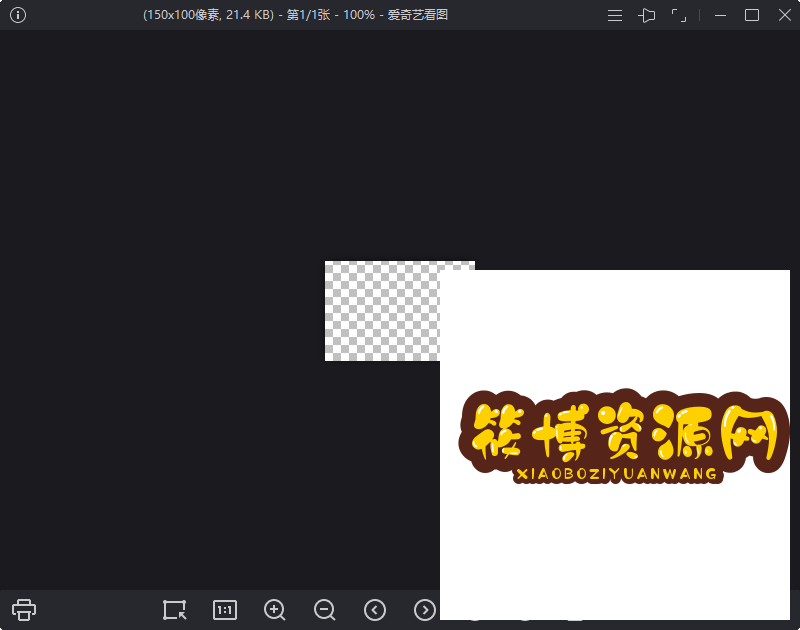
Task: Zoom in on the image
Action: [x=274, y=610]
